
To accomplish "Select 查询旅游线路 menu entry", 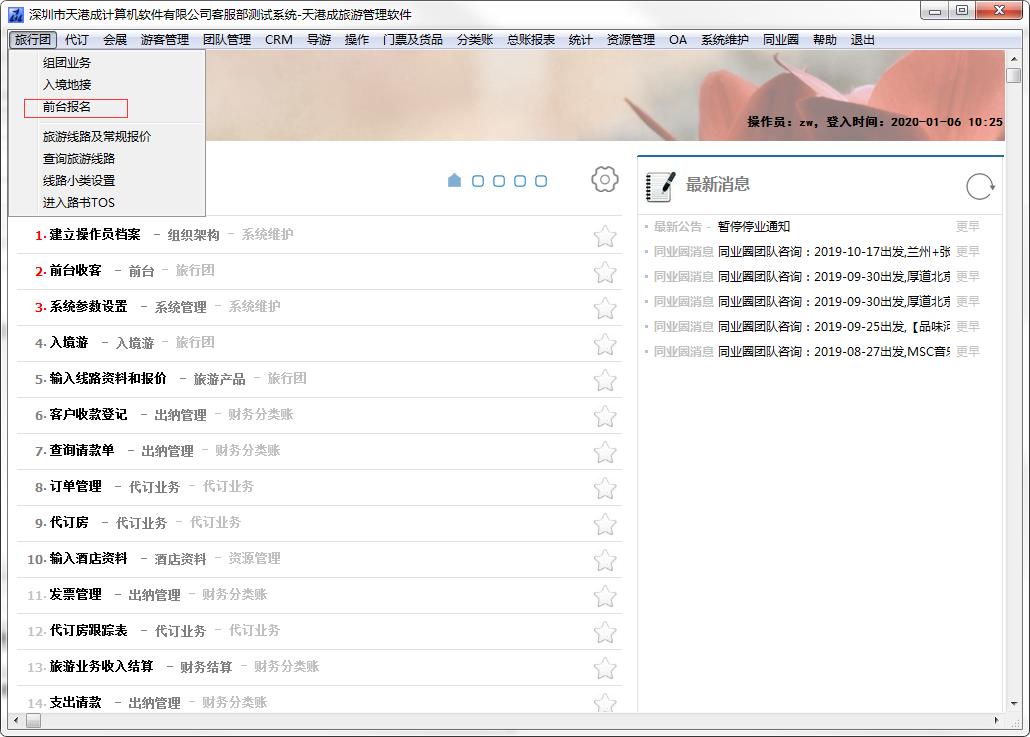I will 79,159.
